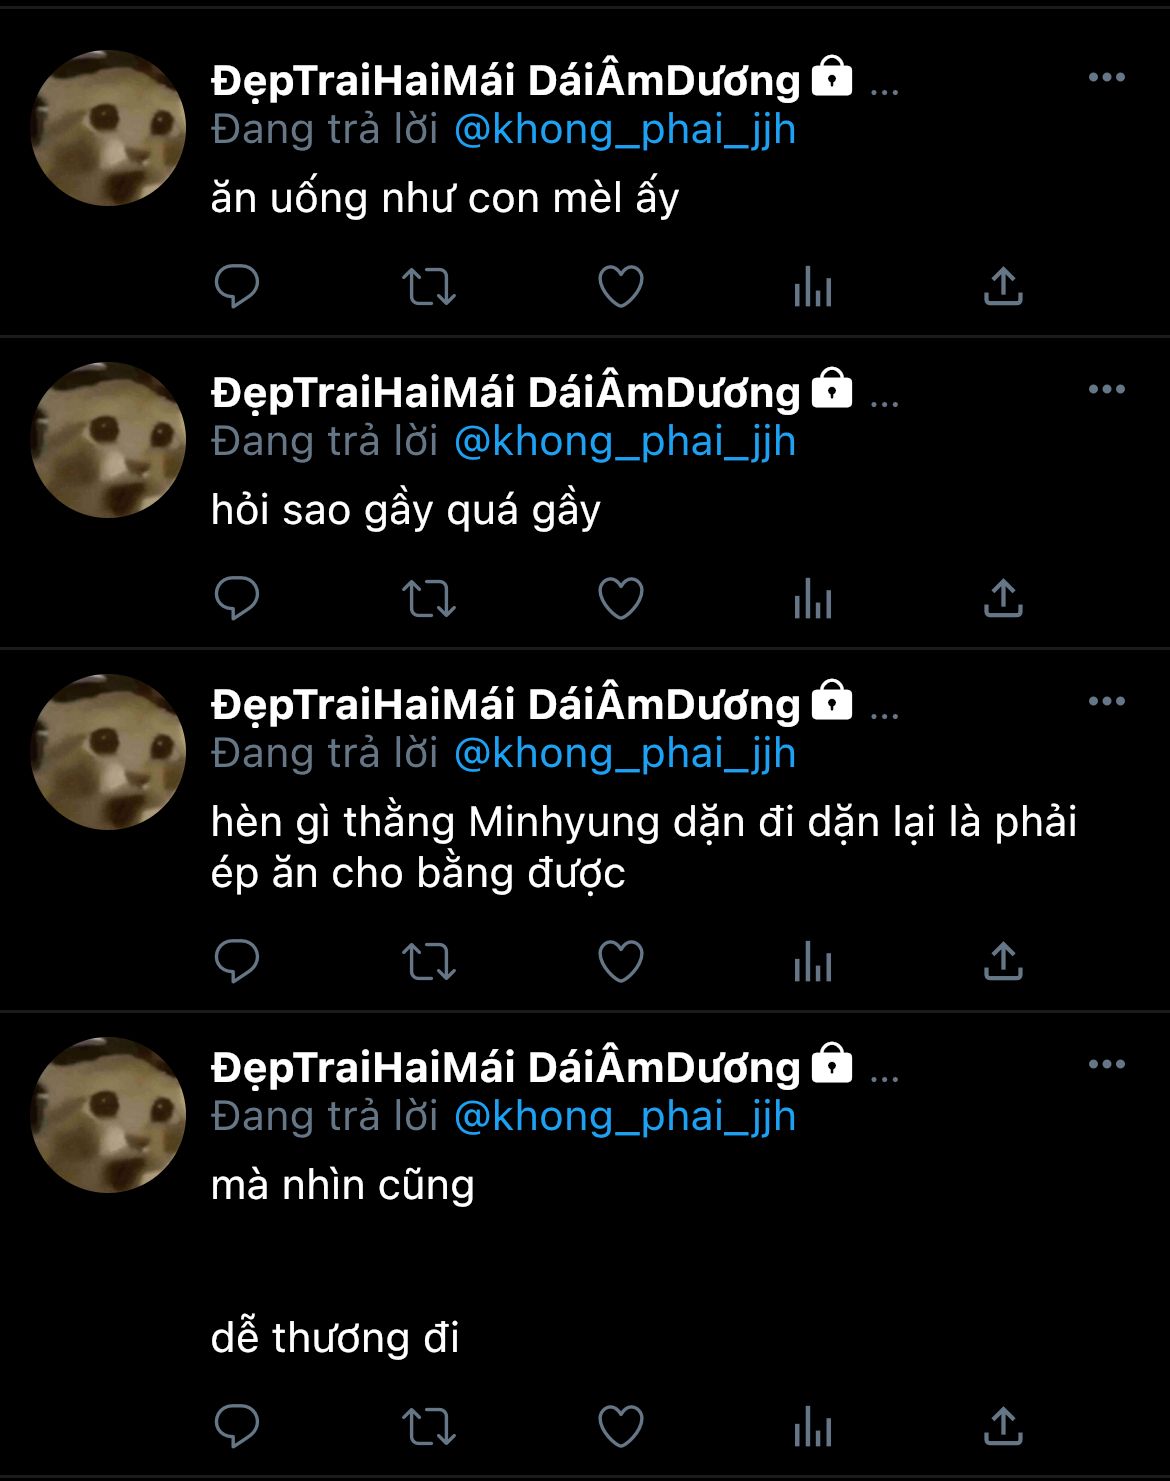Image resolution: width=1170 pixels, height=1481 pixels.
Task: Share the 'hỏi sao gầy quá gầy' tweet
Action: [x=1003, y=598]
